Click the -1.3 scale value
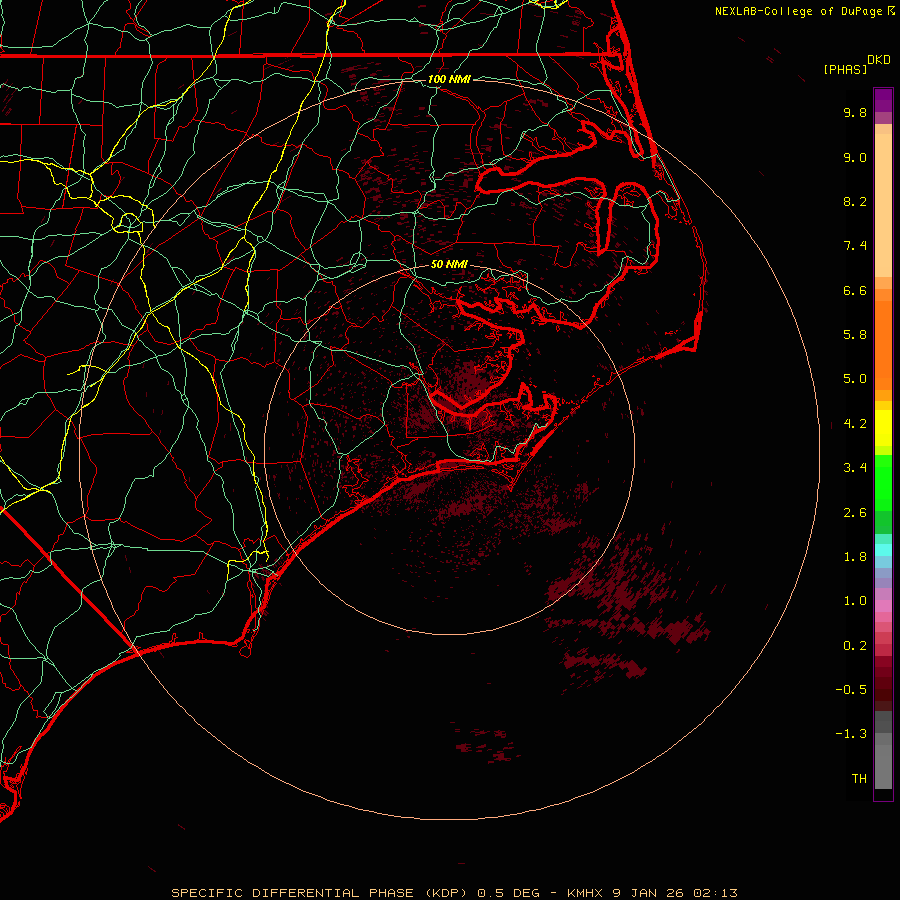 (x=851, y=734)
